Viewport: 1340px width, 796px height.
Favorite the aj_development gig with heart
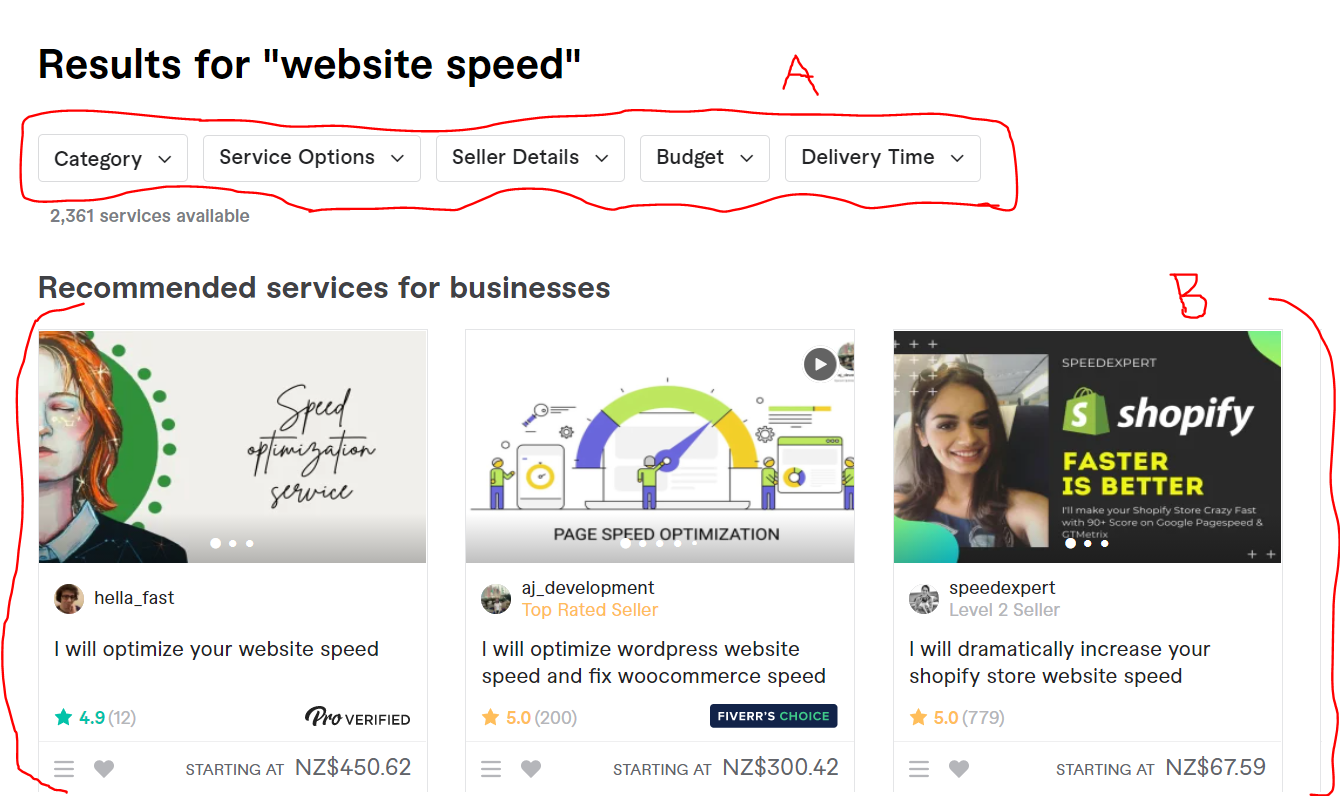531,769
